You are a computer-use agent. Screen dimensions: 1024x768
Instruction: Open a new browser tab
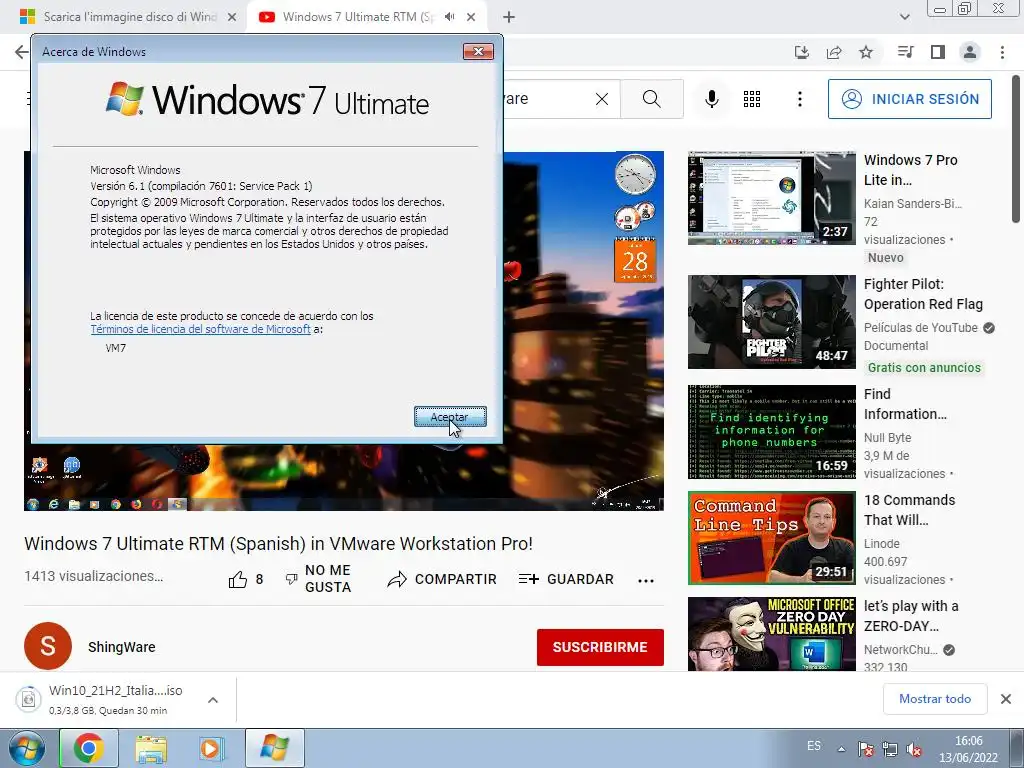pyautogui.click(x=509, y=18)
